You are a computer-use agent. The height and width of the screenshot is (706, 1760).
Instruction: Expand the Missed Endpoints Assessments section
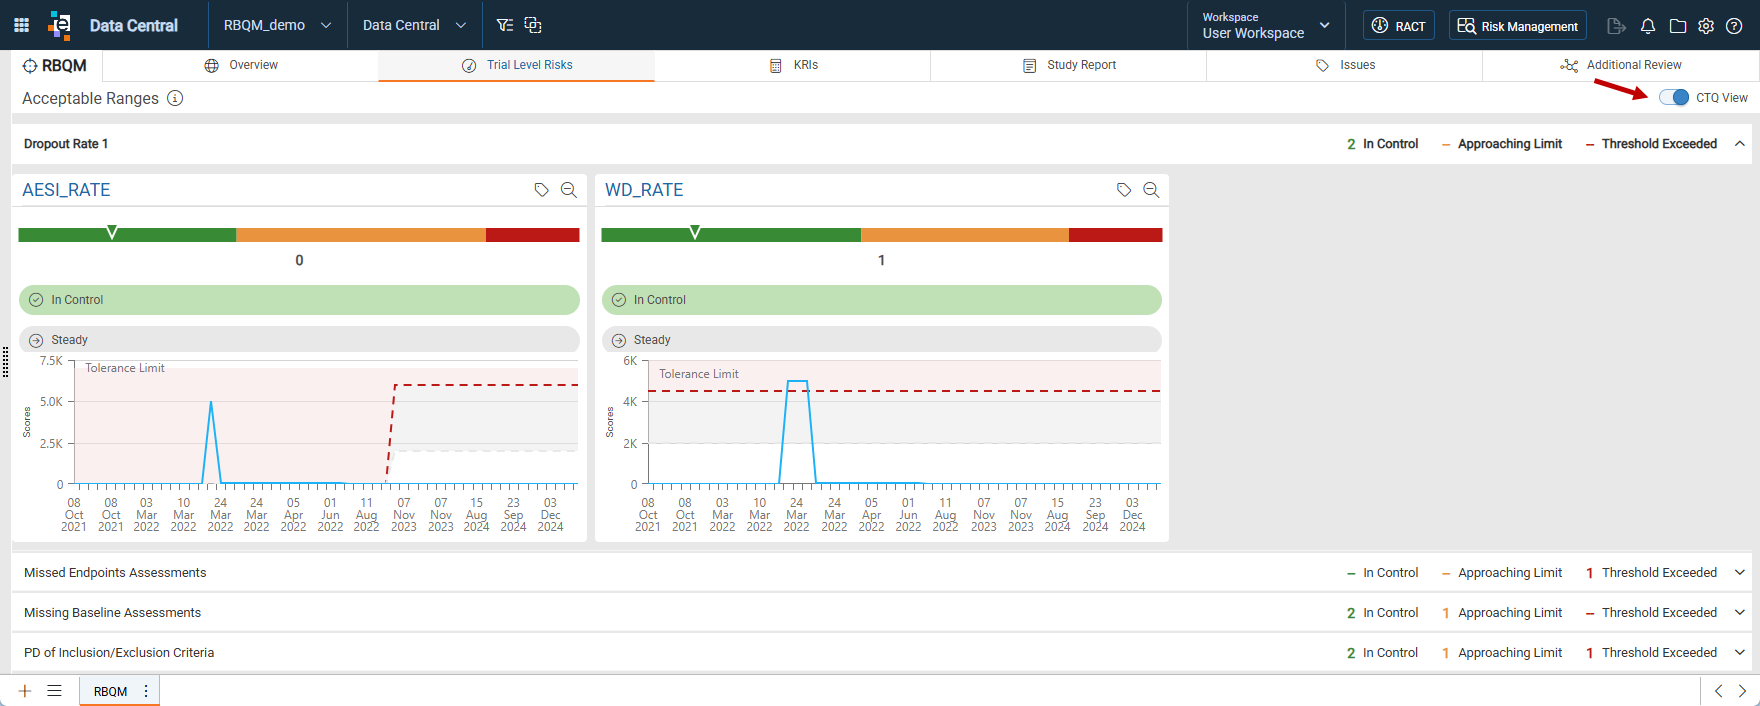point(1740,573)
